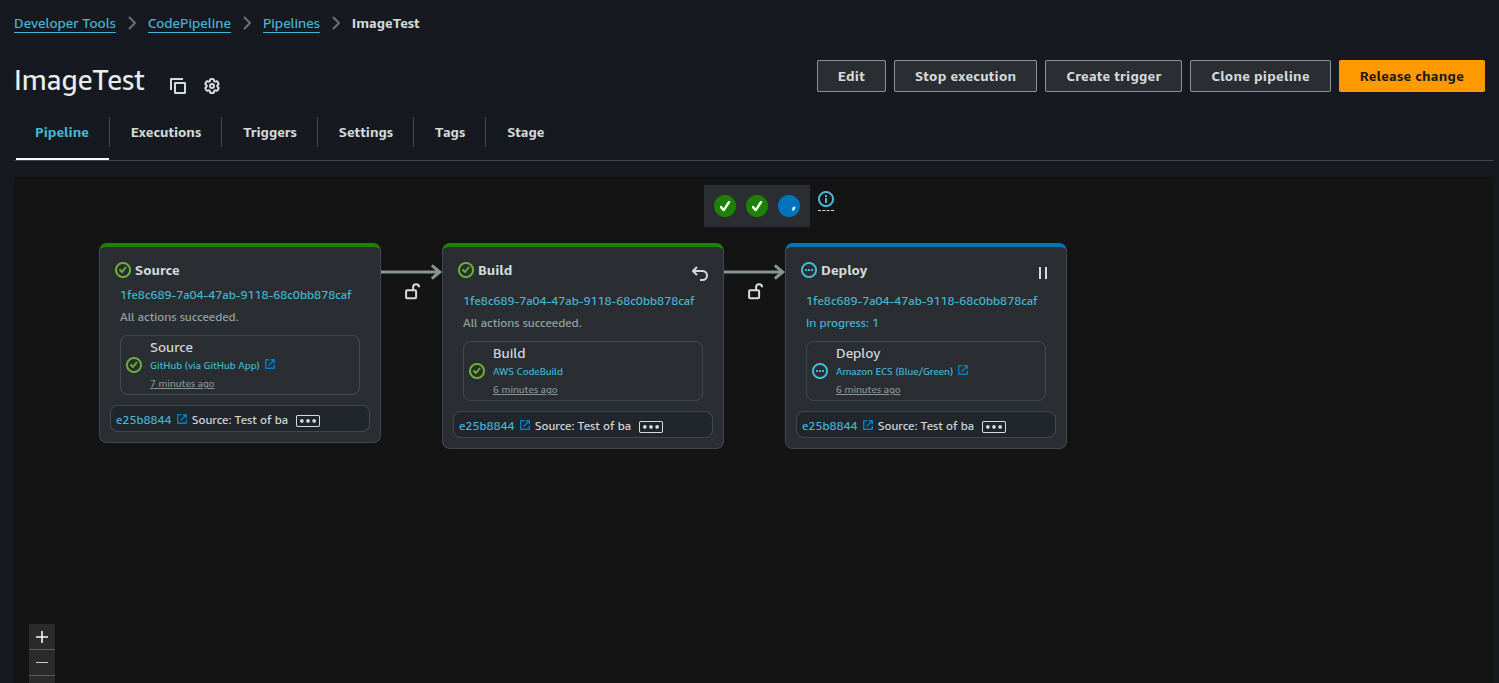1499x683 pixels.
Task: Click Build stage success status icon
Action: point(466,270)
